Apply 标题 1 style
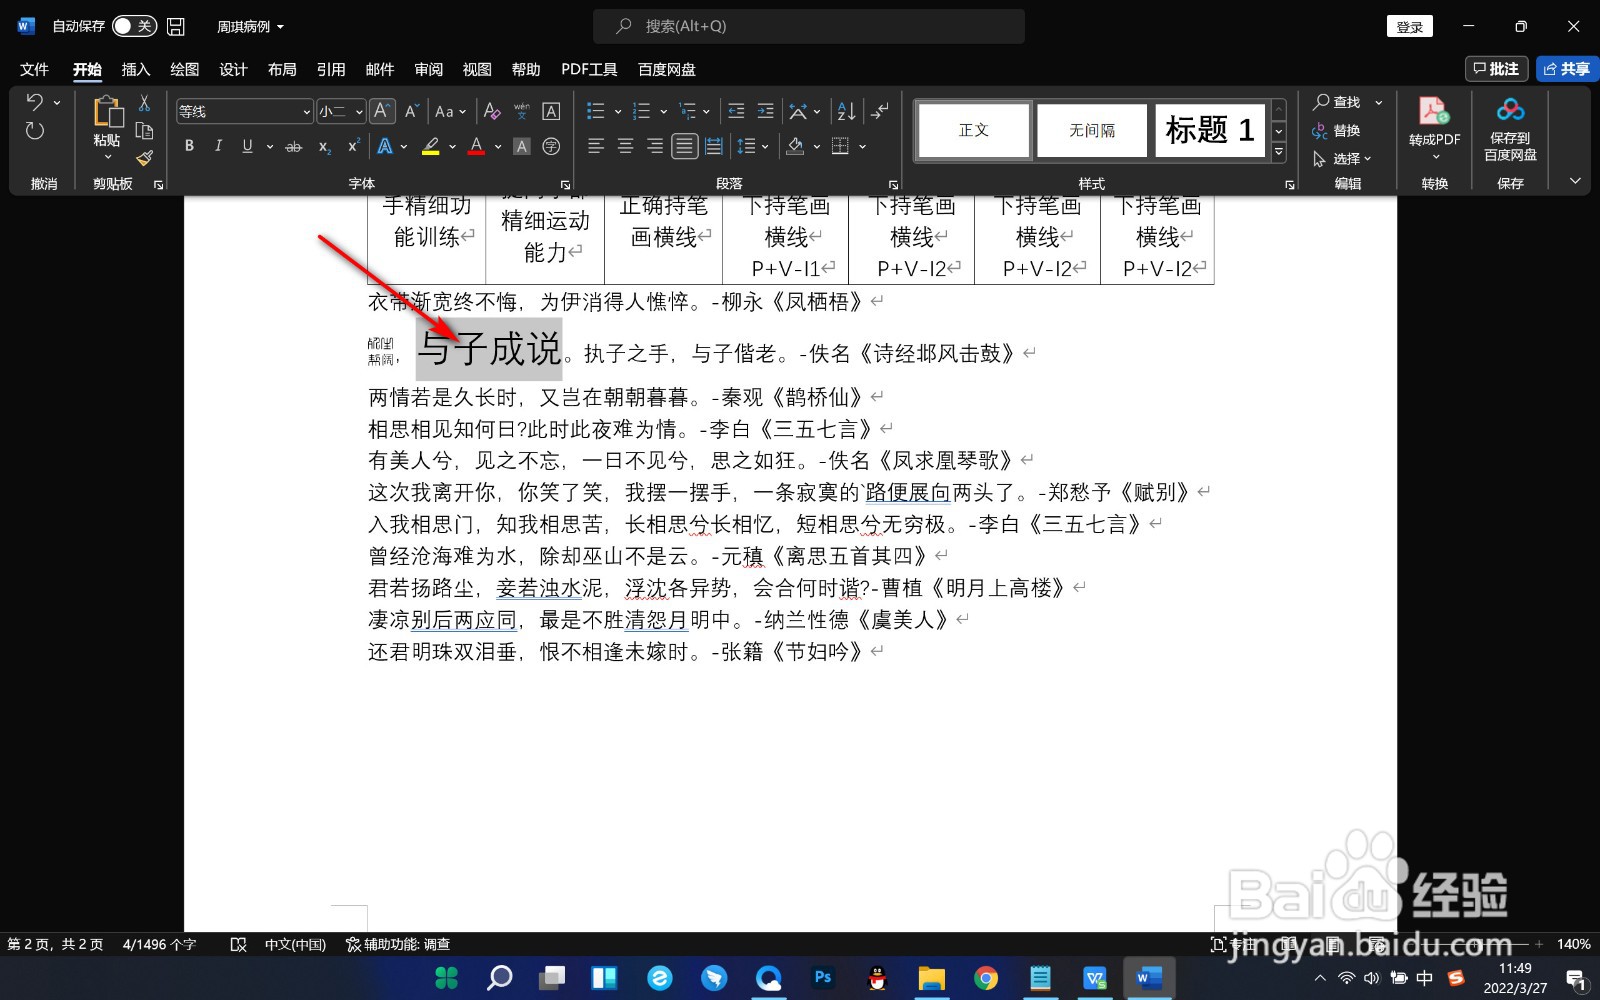 (1210, 130)
